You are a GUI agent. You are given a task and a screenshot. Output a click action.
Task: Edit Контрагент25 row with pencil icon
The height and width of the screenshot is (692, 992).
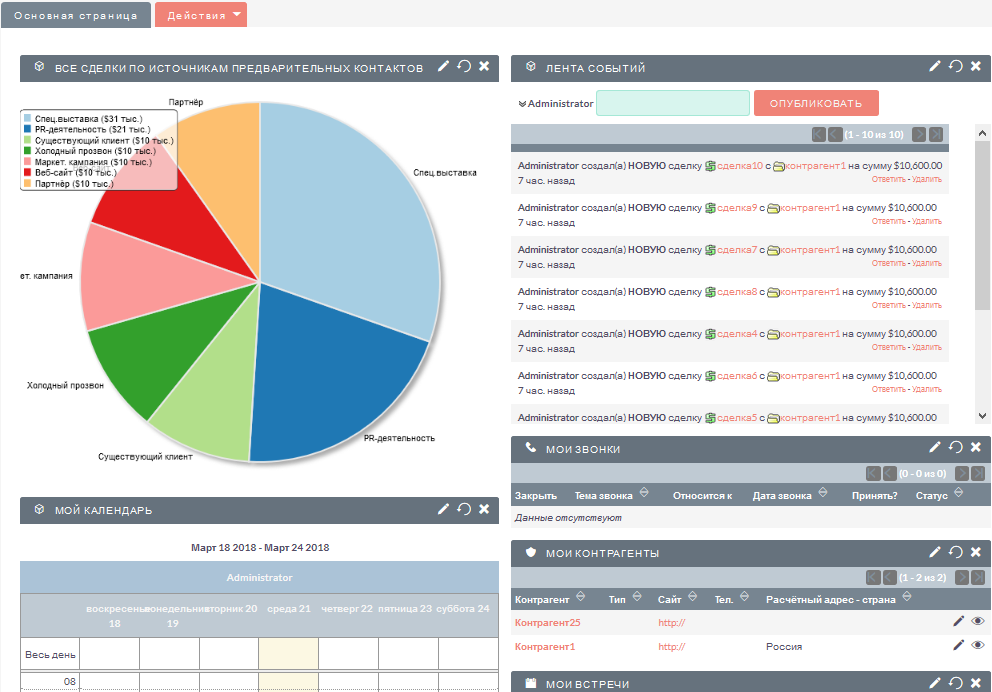coord(958,621)
